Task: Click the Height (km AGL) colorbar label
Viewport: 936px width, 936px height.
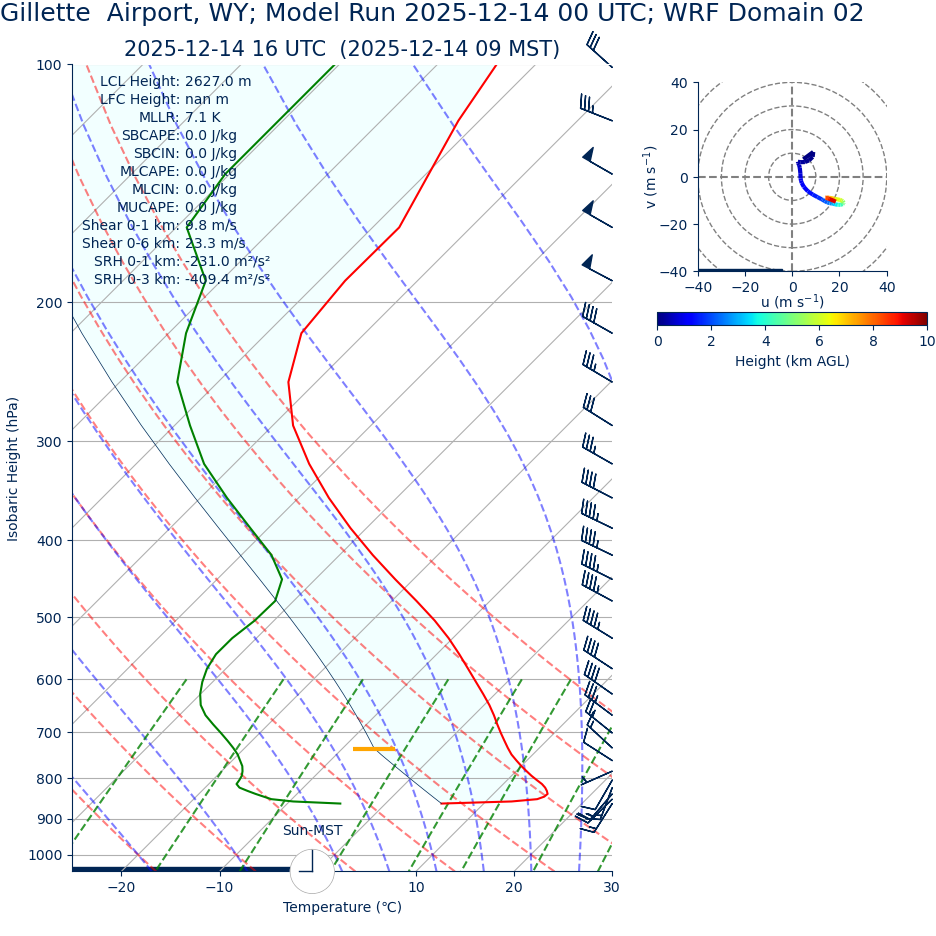Action: (792, 361)
